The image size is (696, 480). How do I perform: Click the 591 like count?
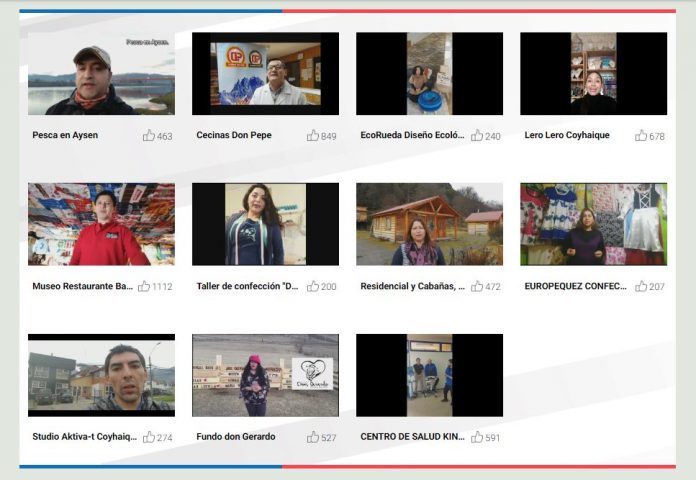[x=493, y=438]
